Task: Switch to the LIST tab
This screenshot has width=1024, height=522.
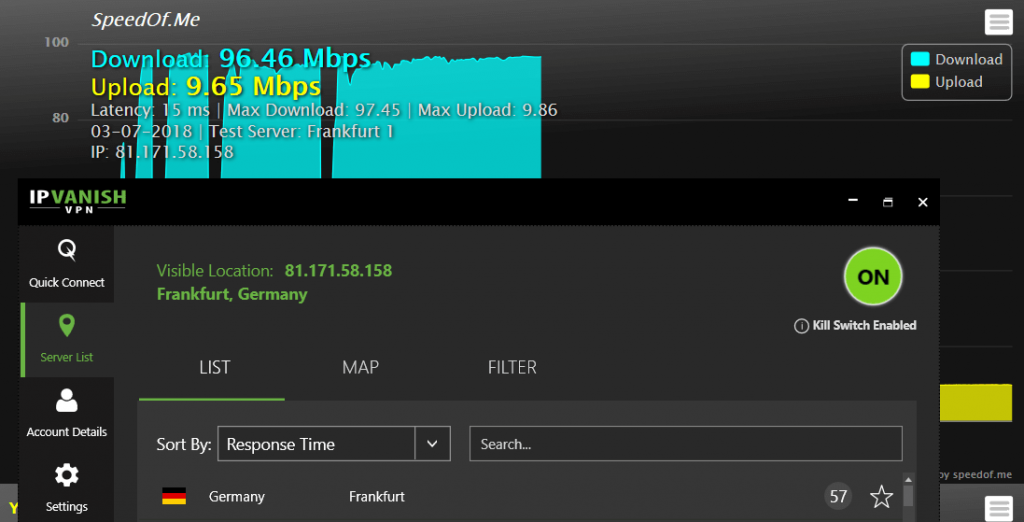Action: pos(214,367)
